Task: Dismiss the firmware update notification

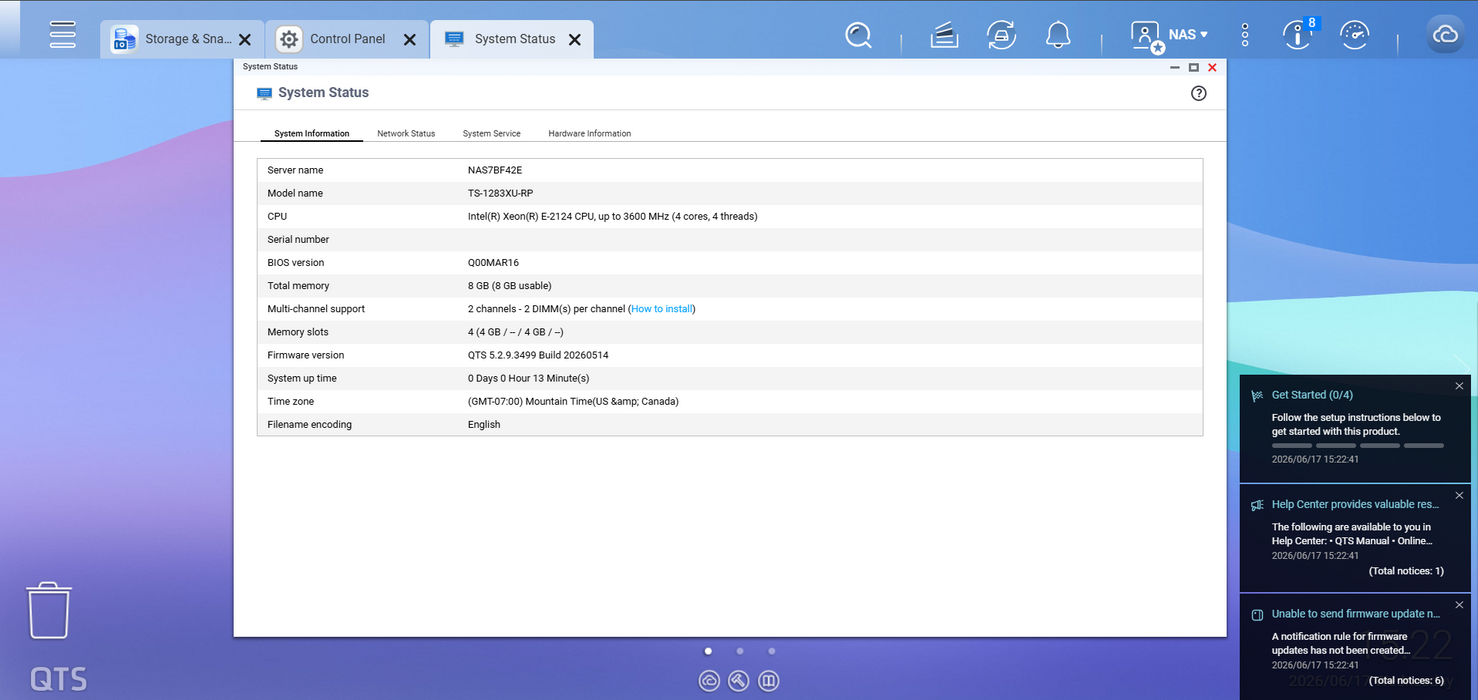Action: click(1459, 605)
